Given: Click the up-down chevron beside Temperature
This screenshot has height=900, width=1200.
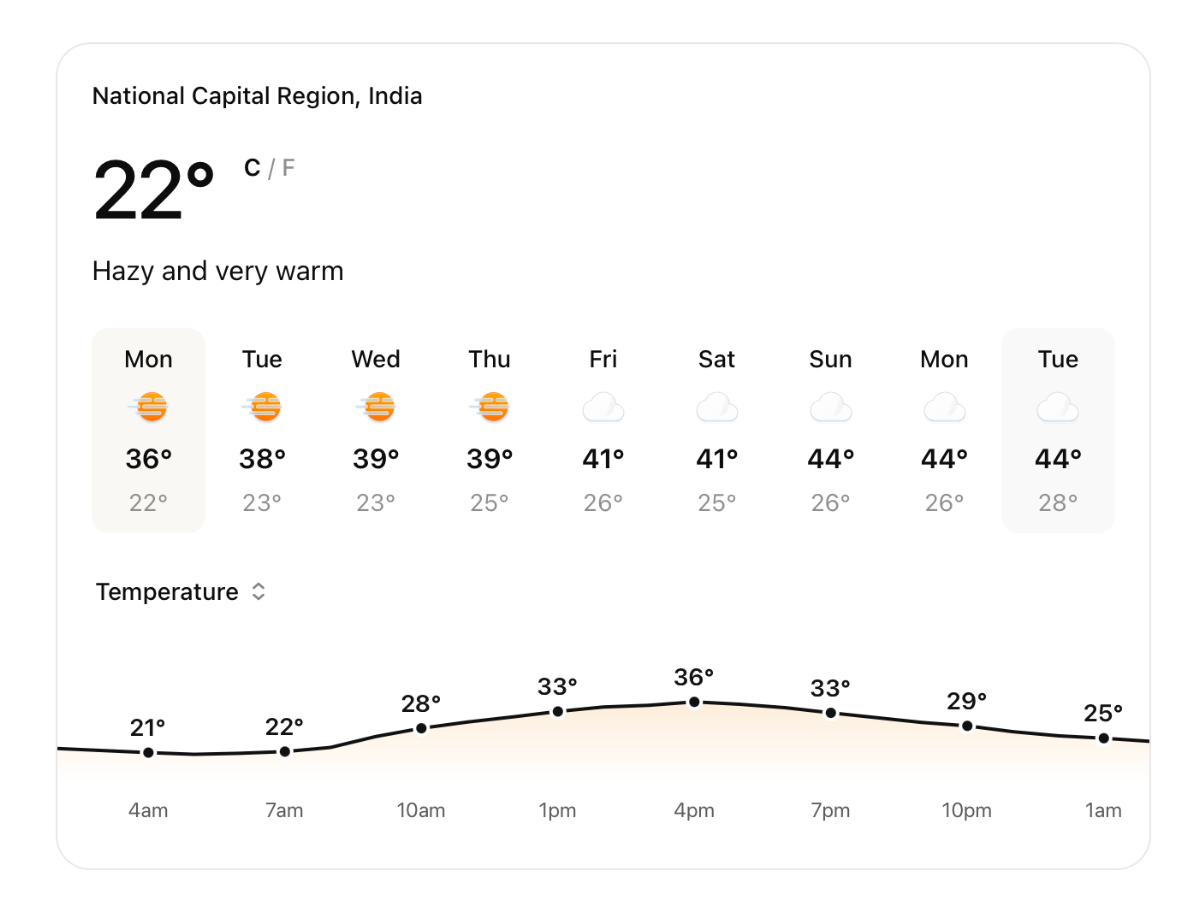Looking at the screenshot, I should 258,592.
